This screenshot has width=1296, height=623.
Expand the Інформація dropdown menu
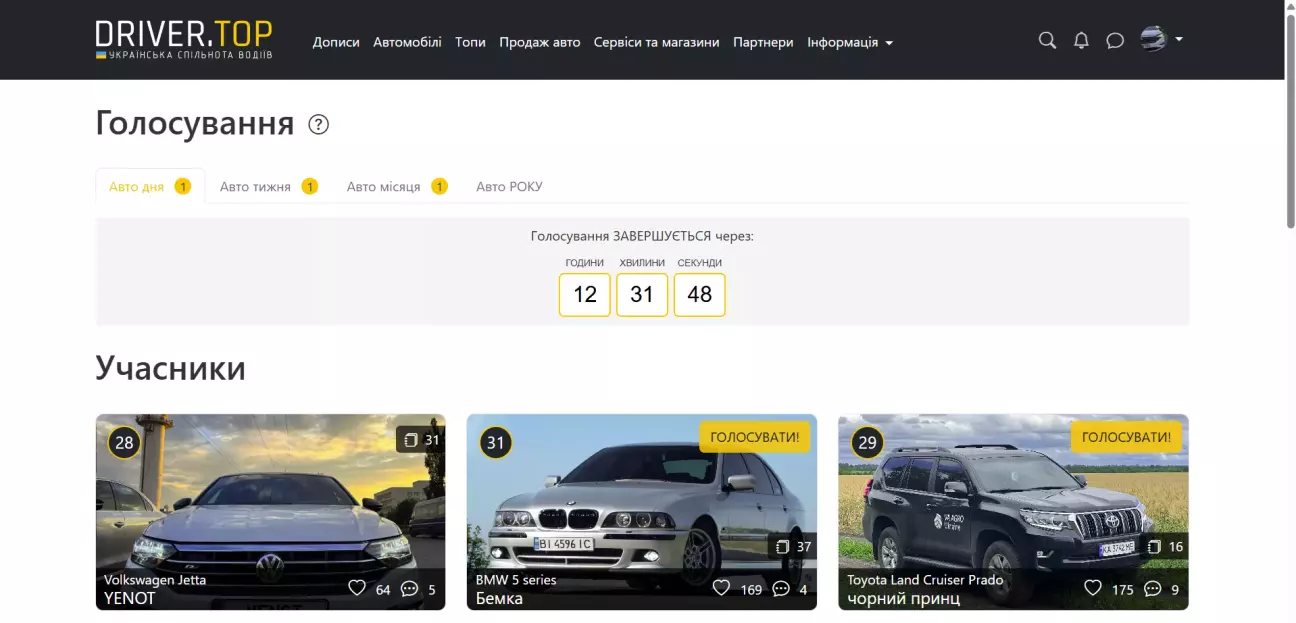[x=850, y=42]
